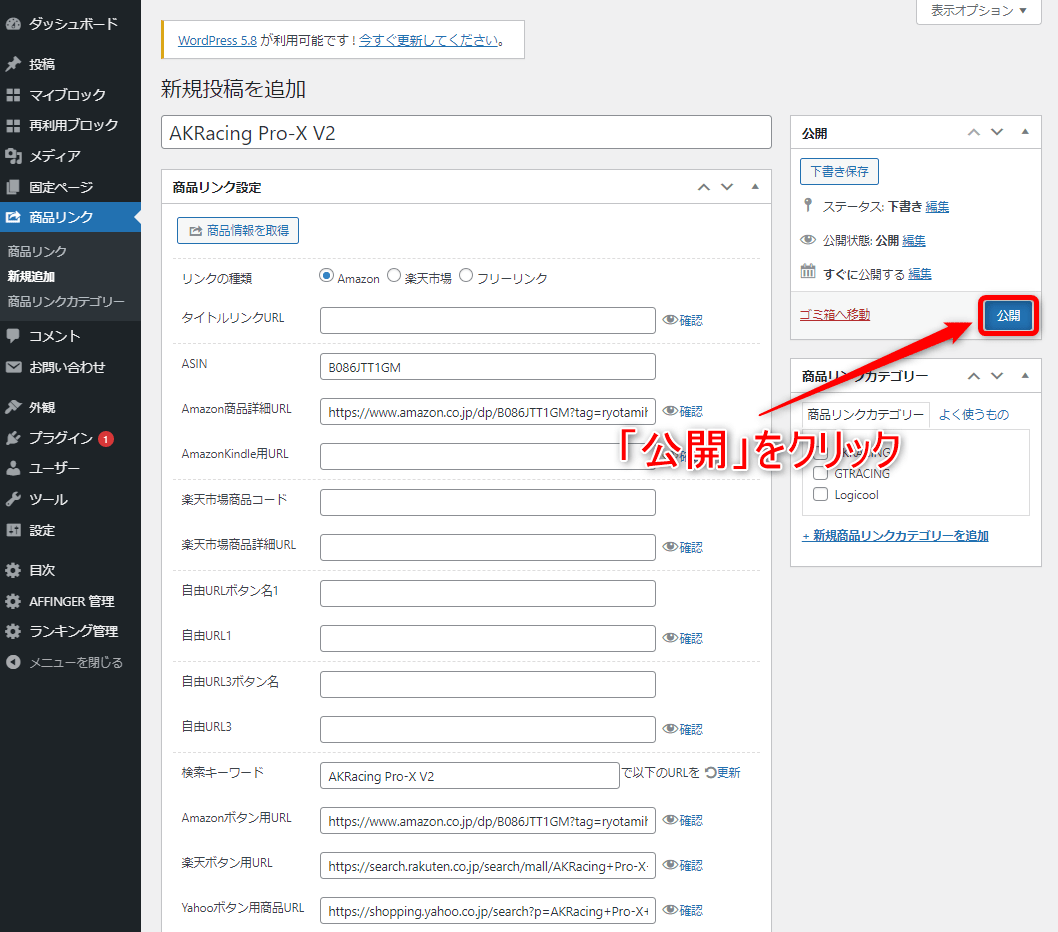
Task: Preview Amazonボタン用URL with its 確認 eye
Action: click(x=682, y=820)
